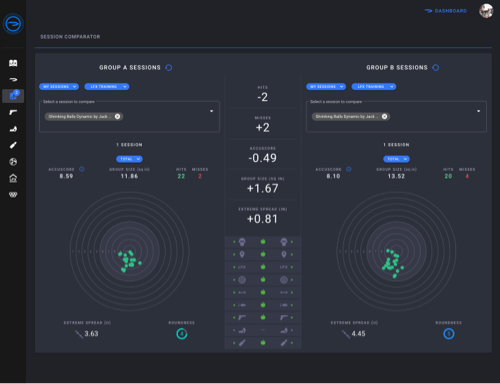This screenshot has height=384, width=500.
Task: Open the Session Comparator sidebar icon with badge
Action: pyautogui.click(x=13, y=96)
